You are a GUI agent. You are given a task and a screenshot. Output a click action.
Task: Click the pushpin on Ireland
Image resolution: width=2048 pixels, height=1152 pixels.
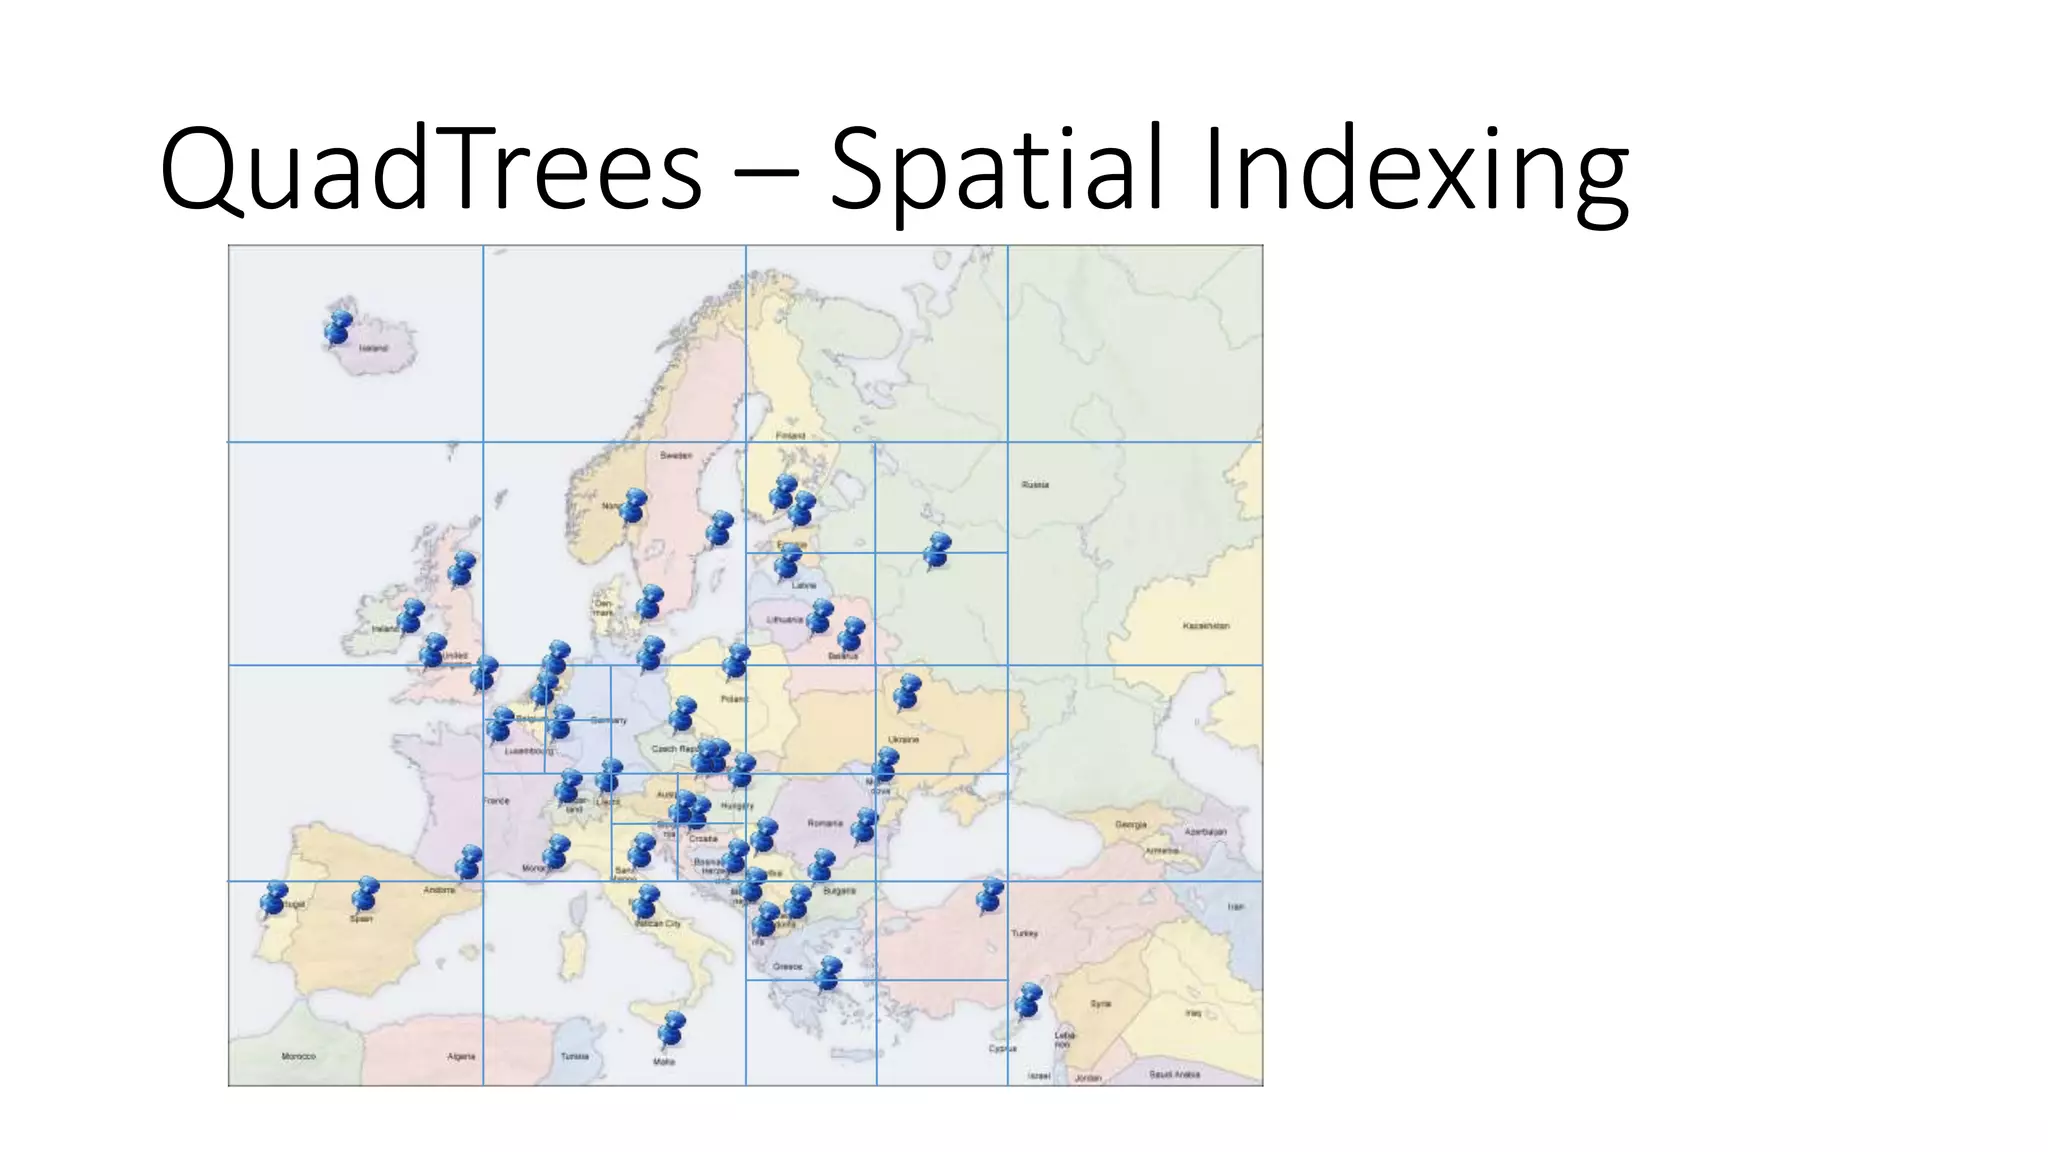(411, 616)
